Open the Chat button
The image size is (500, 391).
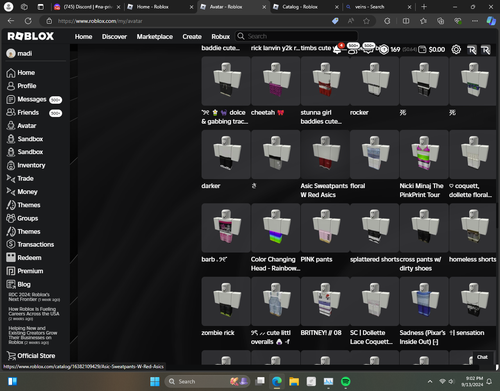pyautogui.click(x=482, y=357)
